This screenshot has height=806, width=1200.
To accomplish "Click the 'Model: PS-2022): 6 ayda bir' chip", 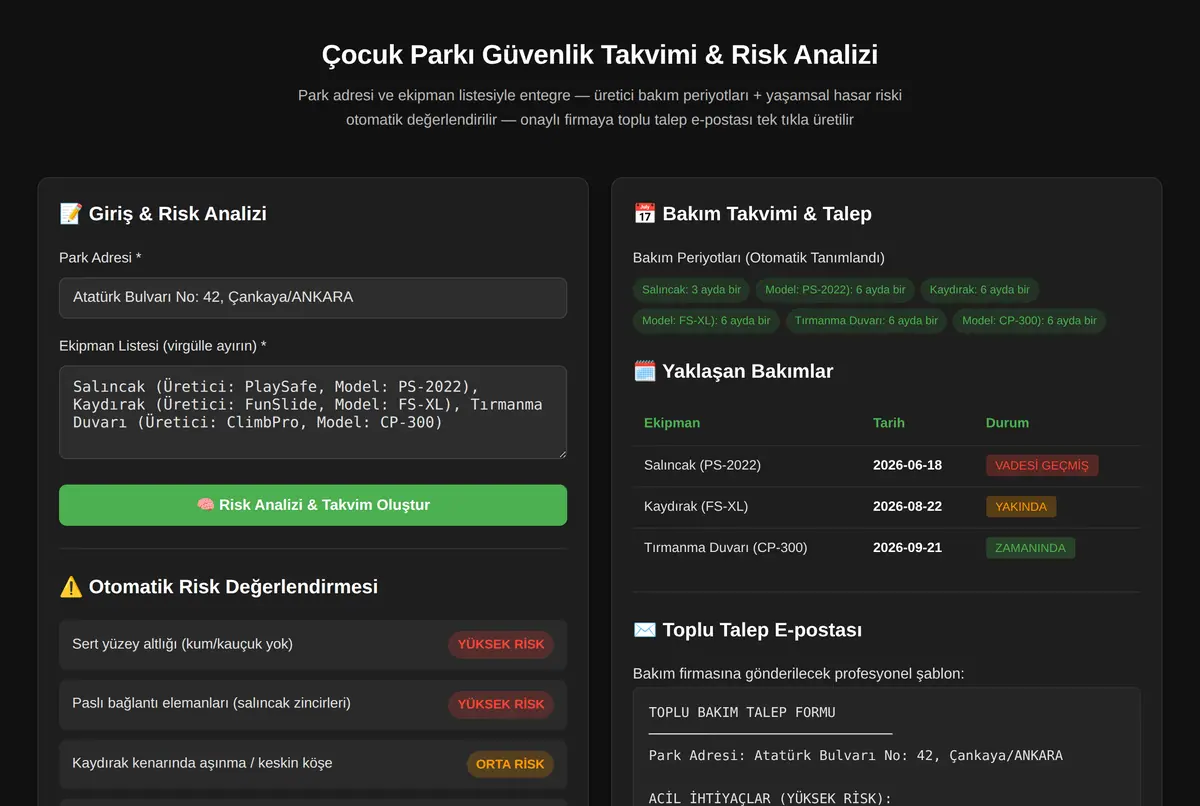I will click(x=835, y=290).
